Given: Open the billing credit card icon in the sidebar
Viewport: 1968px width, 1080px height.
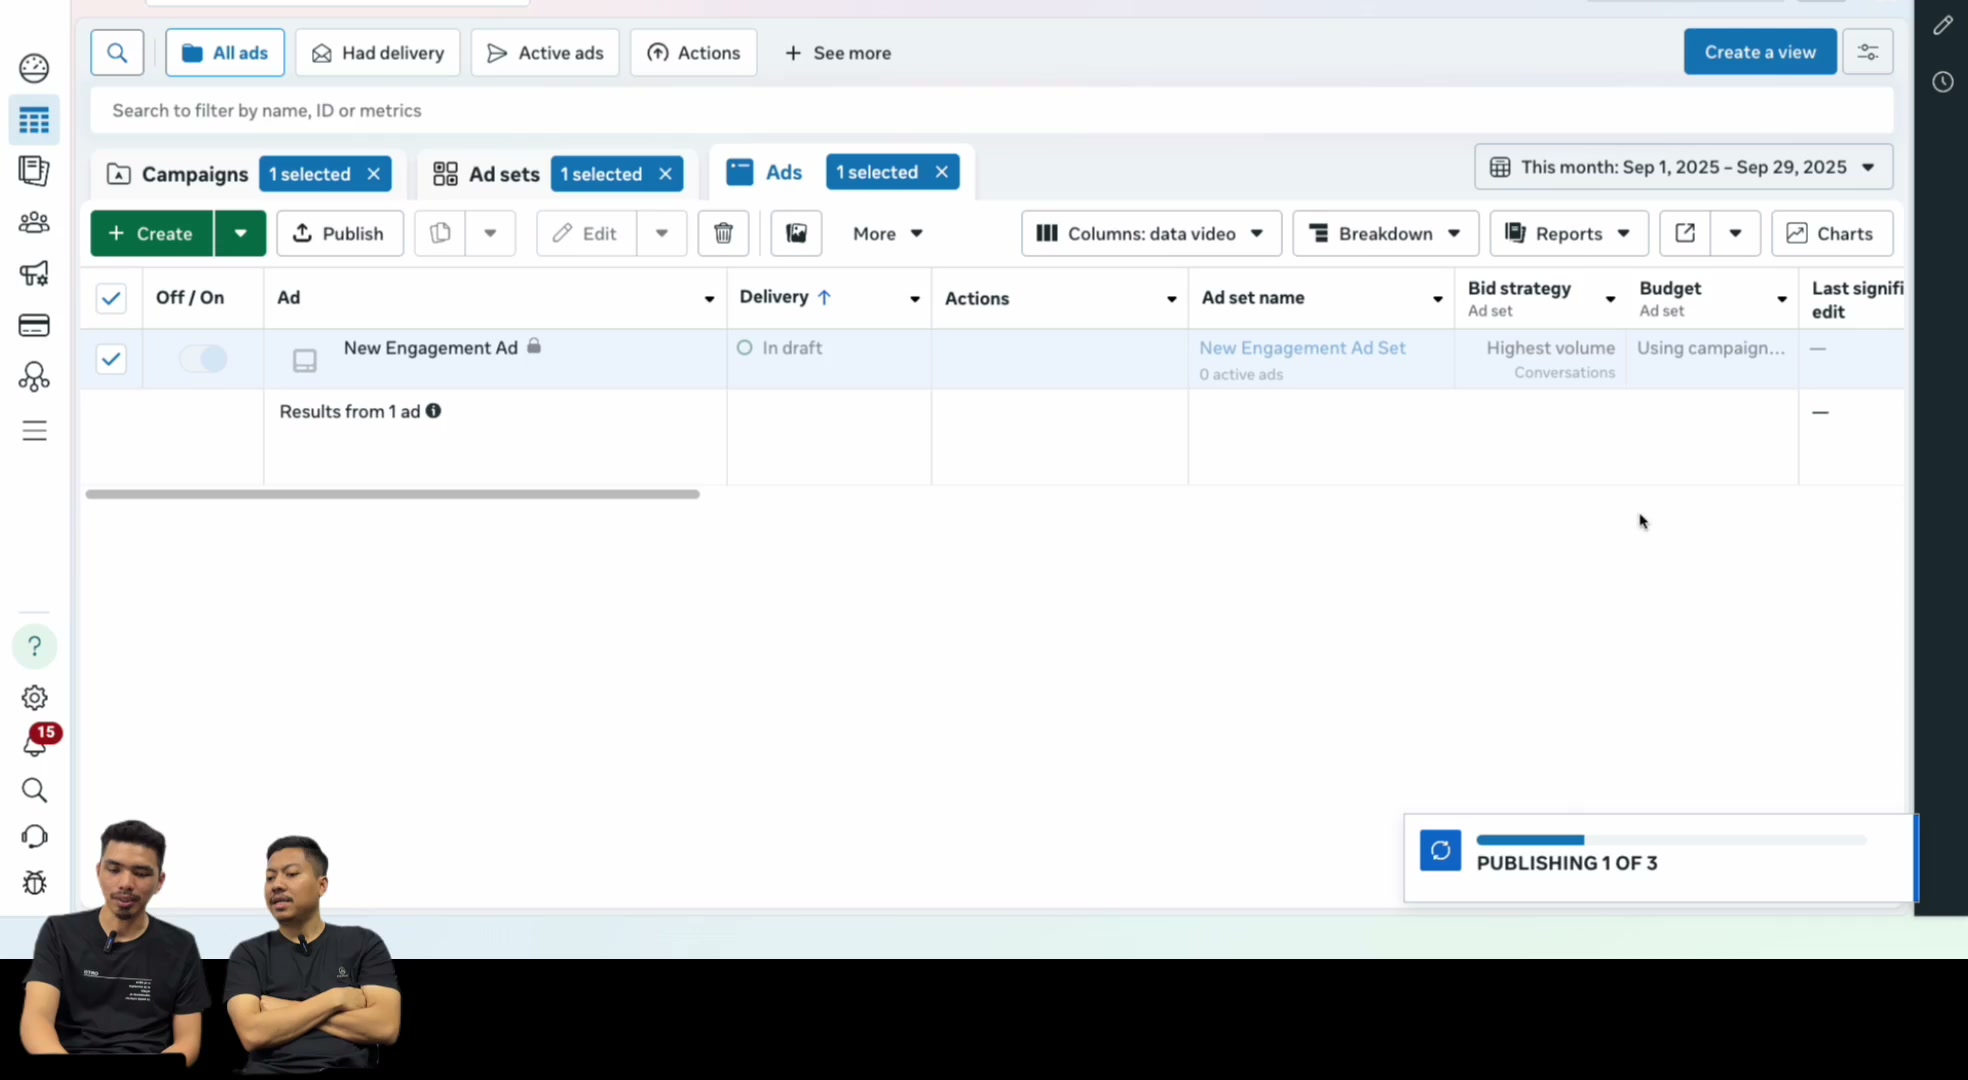Looking at the screenshot, I should point(34,325).
